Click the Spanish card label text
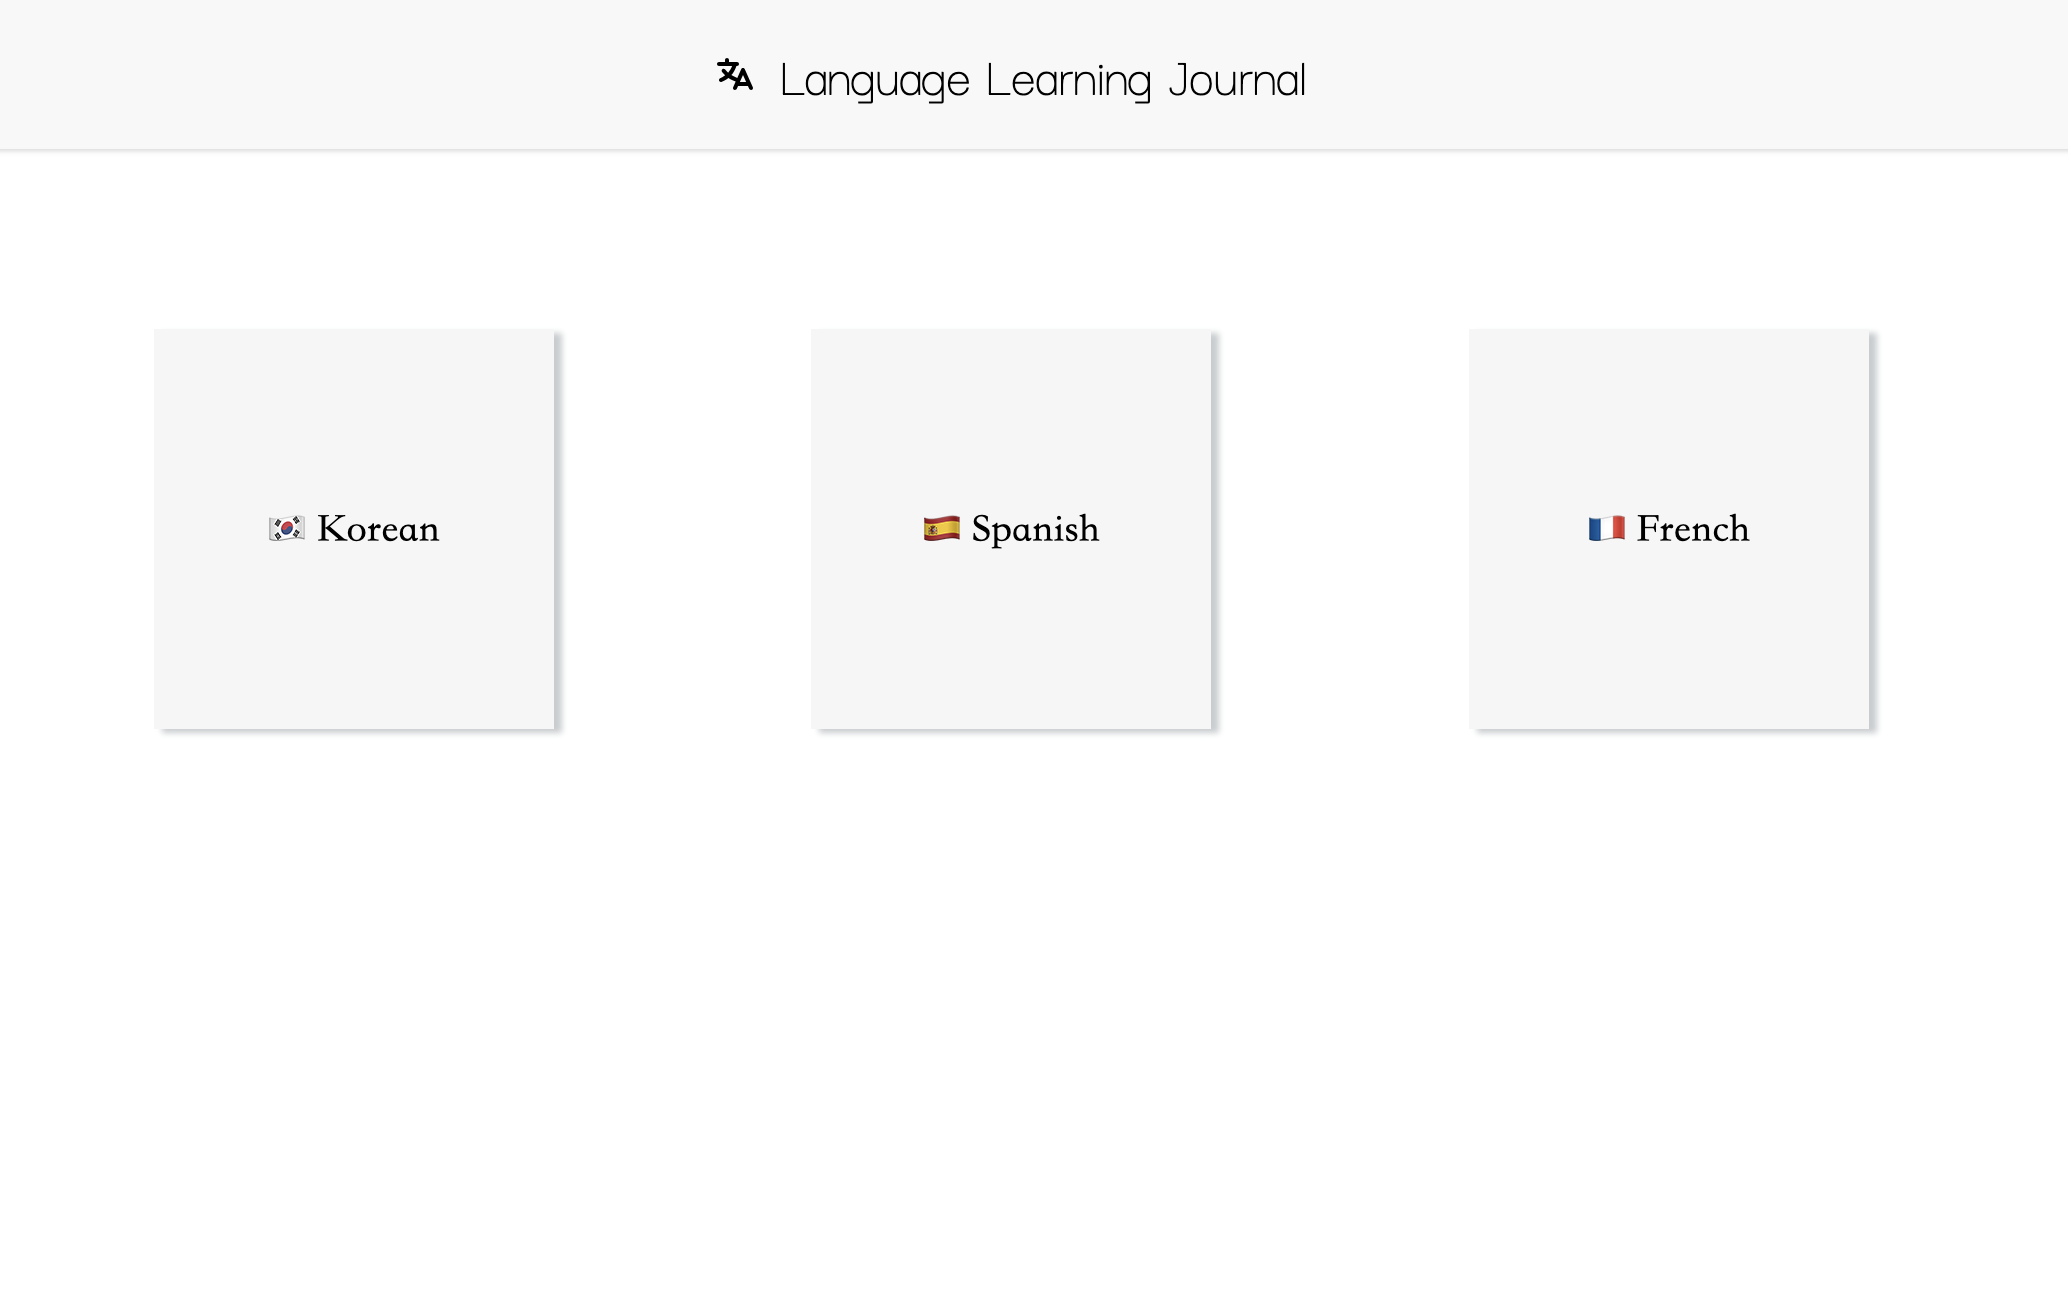2068x1312 pixels. [1034, 528]
